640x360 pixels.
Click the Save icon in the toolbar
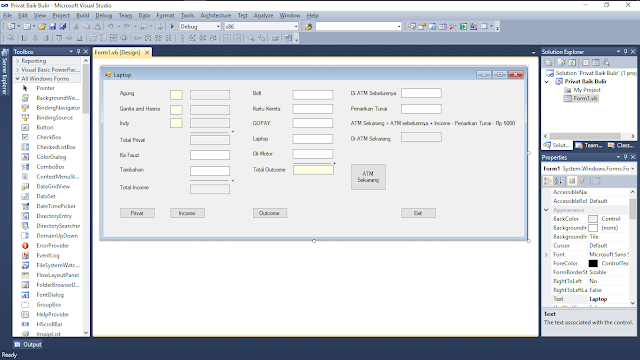[x=52, y=27]
